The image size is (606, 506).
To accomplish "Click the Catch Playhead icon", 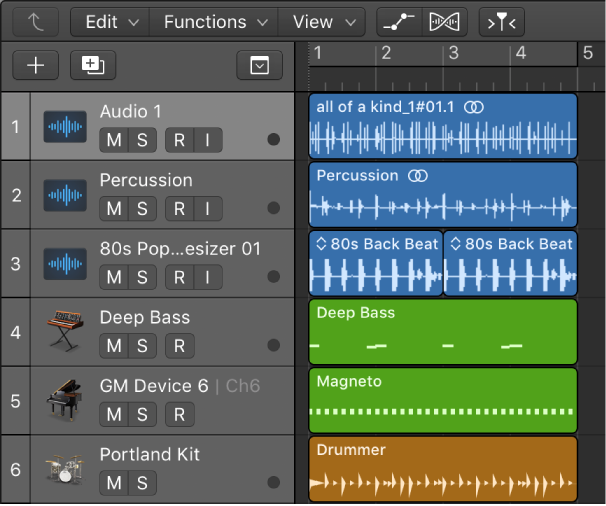I will 501,21.
